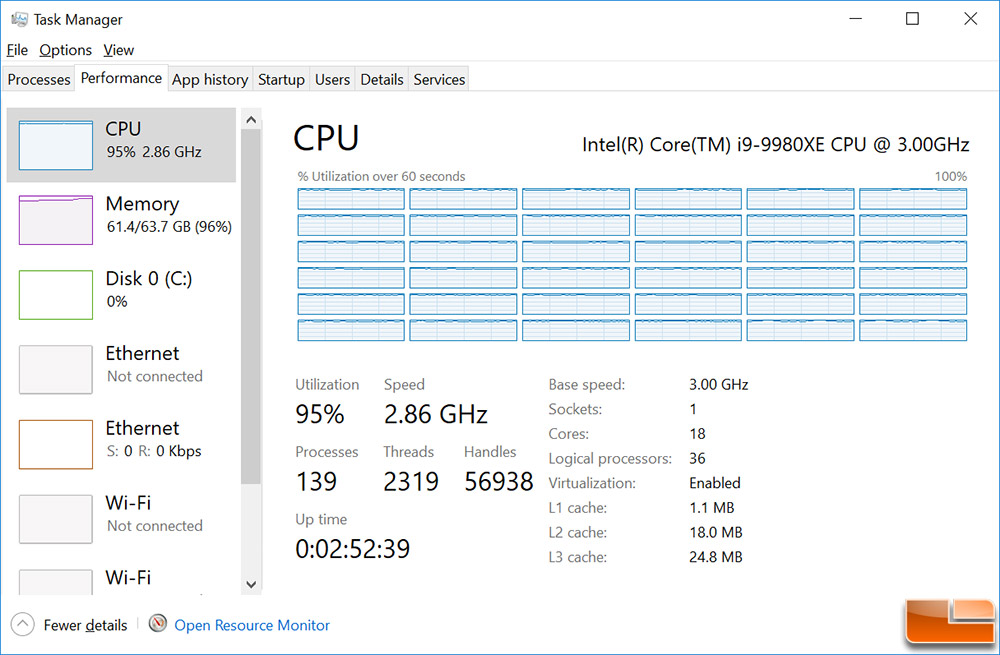Close the Task Manager window
The height and width of the screenshot is (655, 1000).
[x=970, y=19]
